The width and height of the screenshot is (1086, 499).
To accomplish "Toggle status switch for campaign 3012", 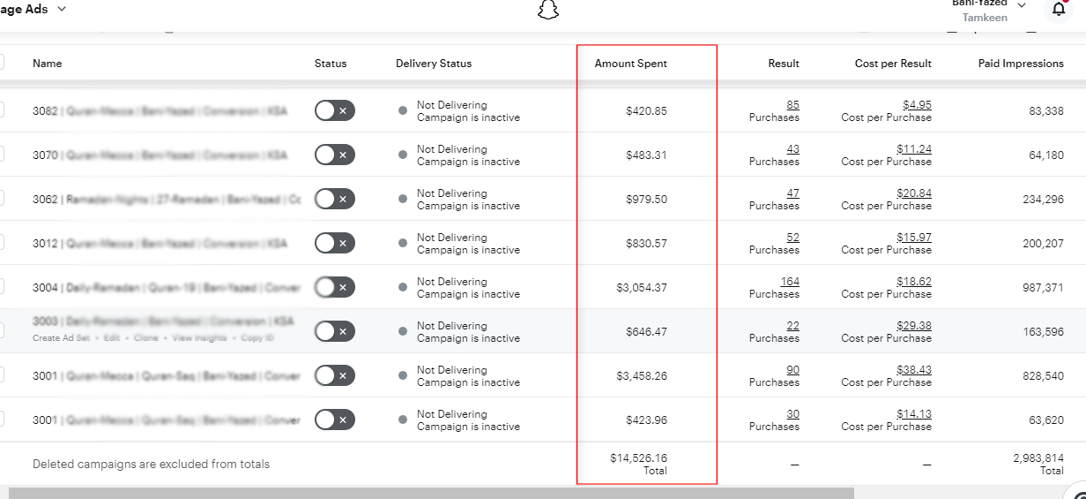I will 334,243.
